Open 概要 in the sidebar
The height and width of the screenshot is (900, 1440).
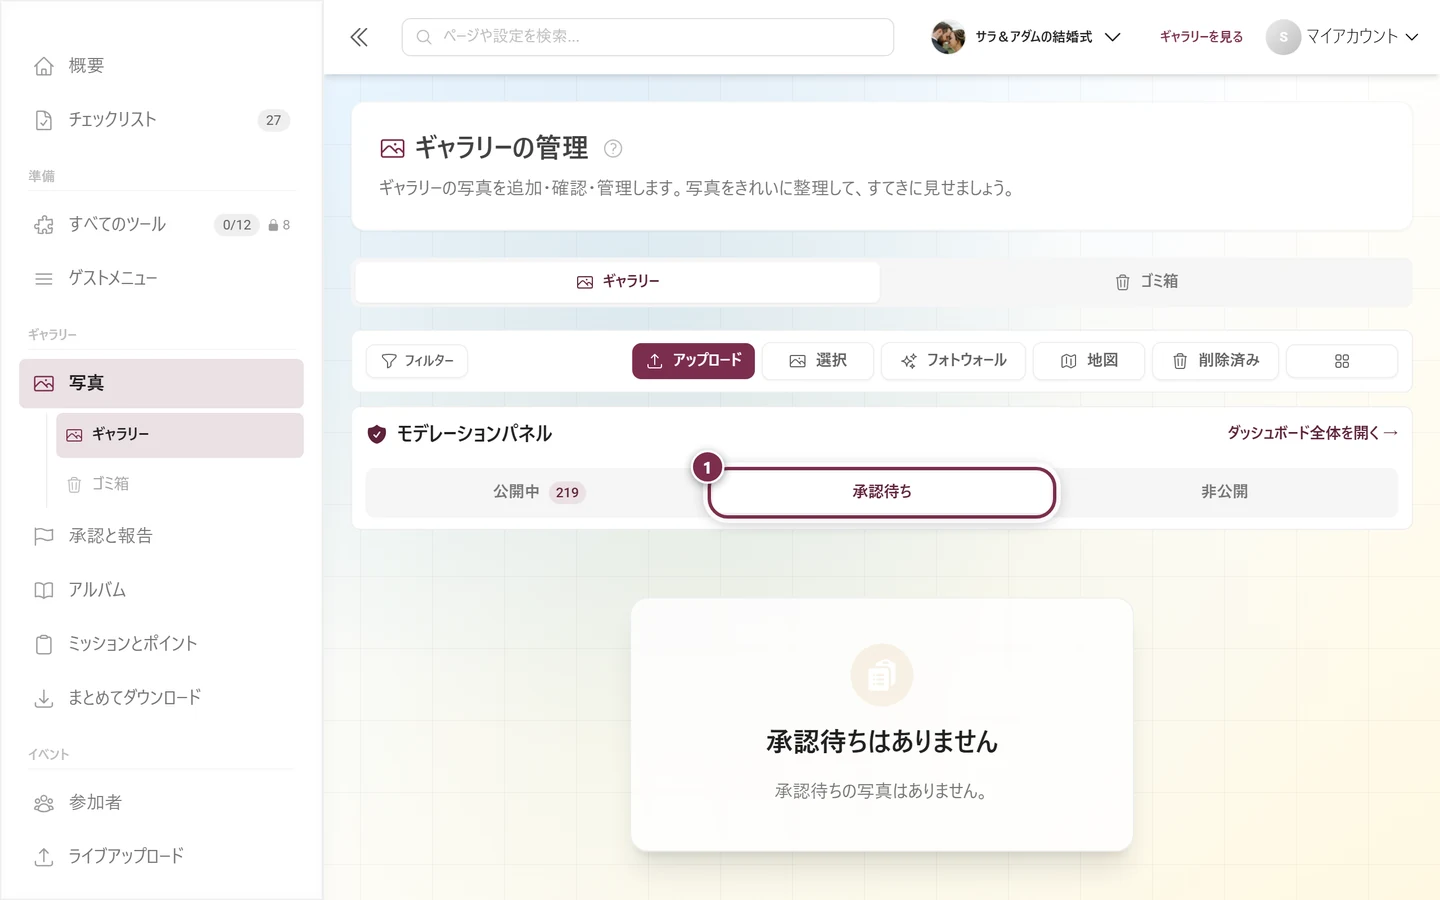tap(161, 66)
